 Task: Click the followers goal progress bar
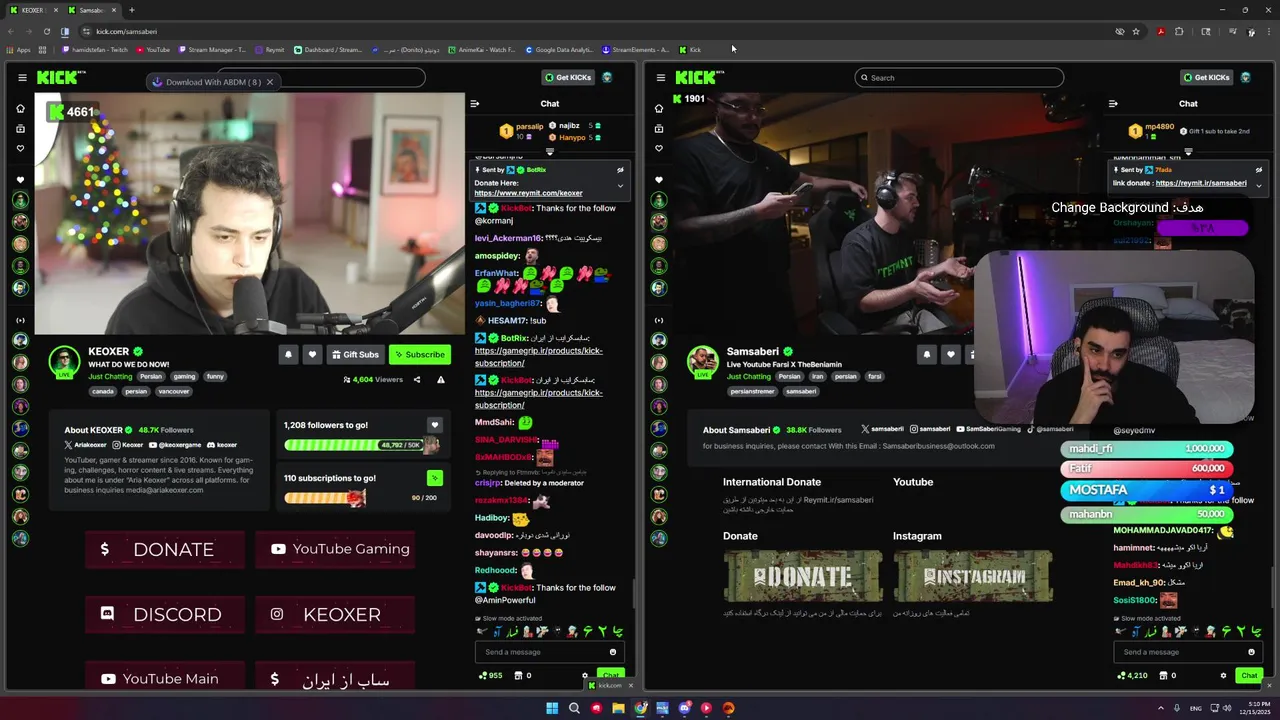point(361,445)
